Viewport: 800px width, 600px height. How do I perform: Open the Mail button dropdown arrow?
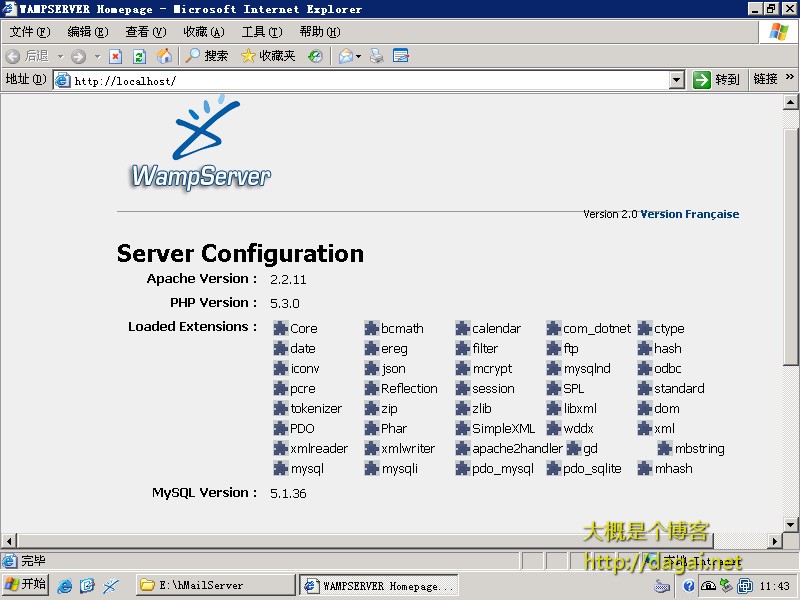pos(358,56)
